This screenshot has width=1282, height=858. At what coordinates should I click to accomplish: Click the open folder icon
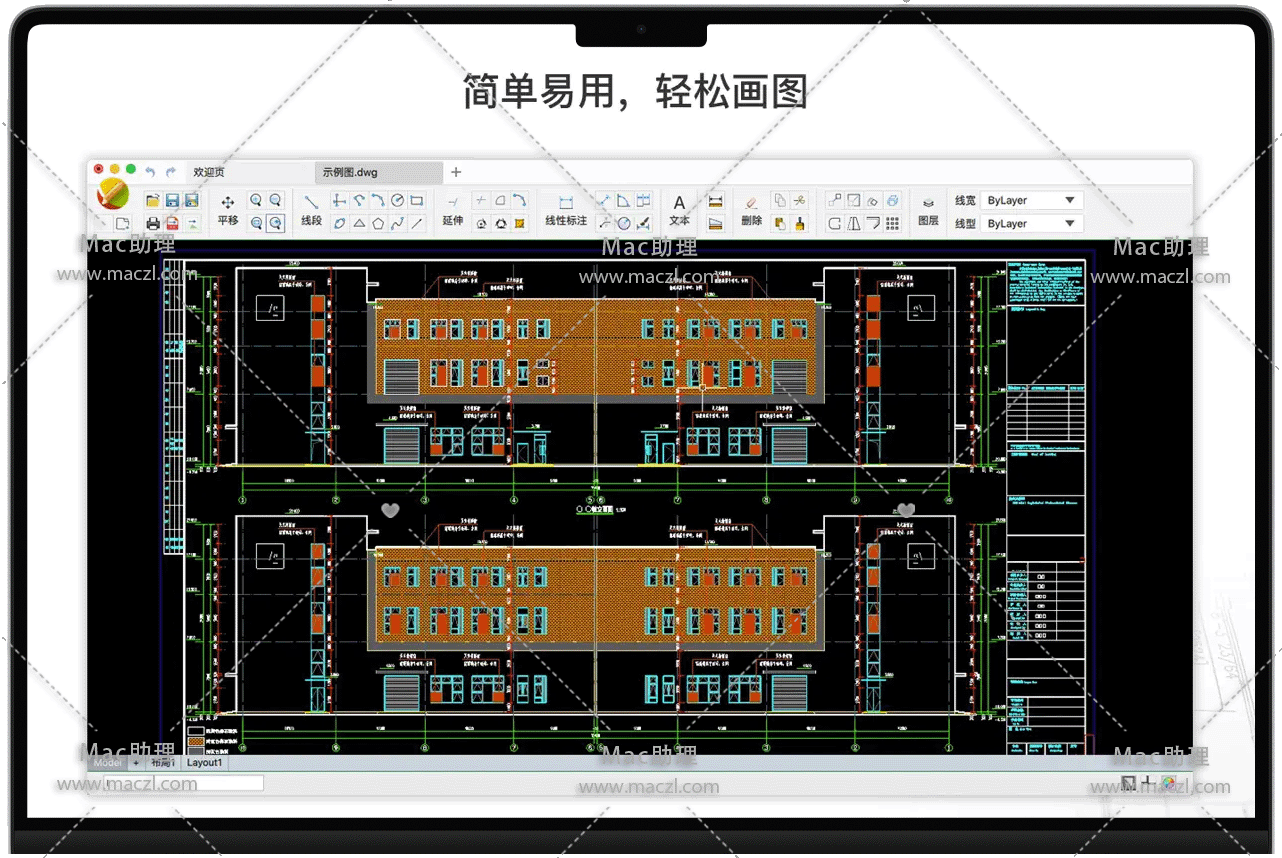pyautogui.click(x=152, y=201)
